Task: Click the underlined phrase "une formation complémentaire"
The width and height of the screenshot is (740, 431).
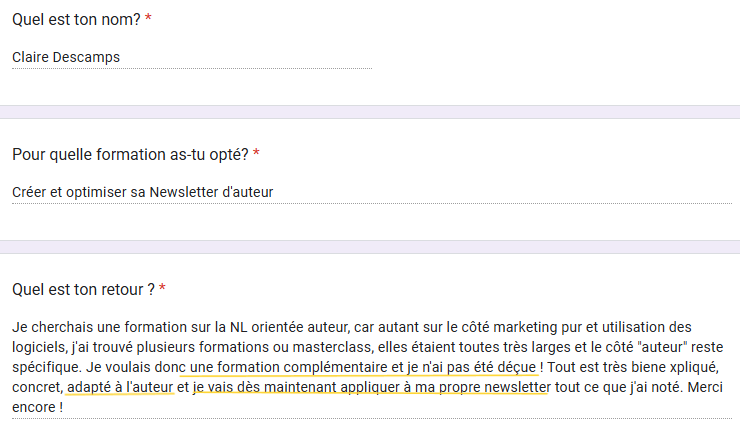Action: coord(286,367)
